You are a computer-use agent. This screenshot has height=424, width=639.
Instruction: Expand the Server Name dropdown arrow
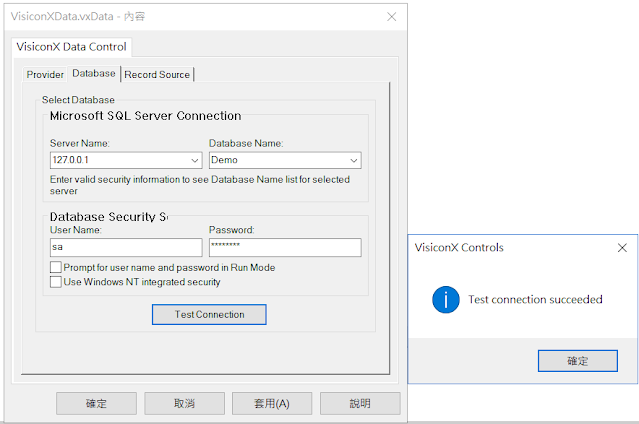(x=195, y=160)
